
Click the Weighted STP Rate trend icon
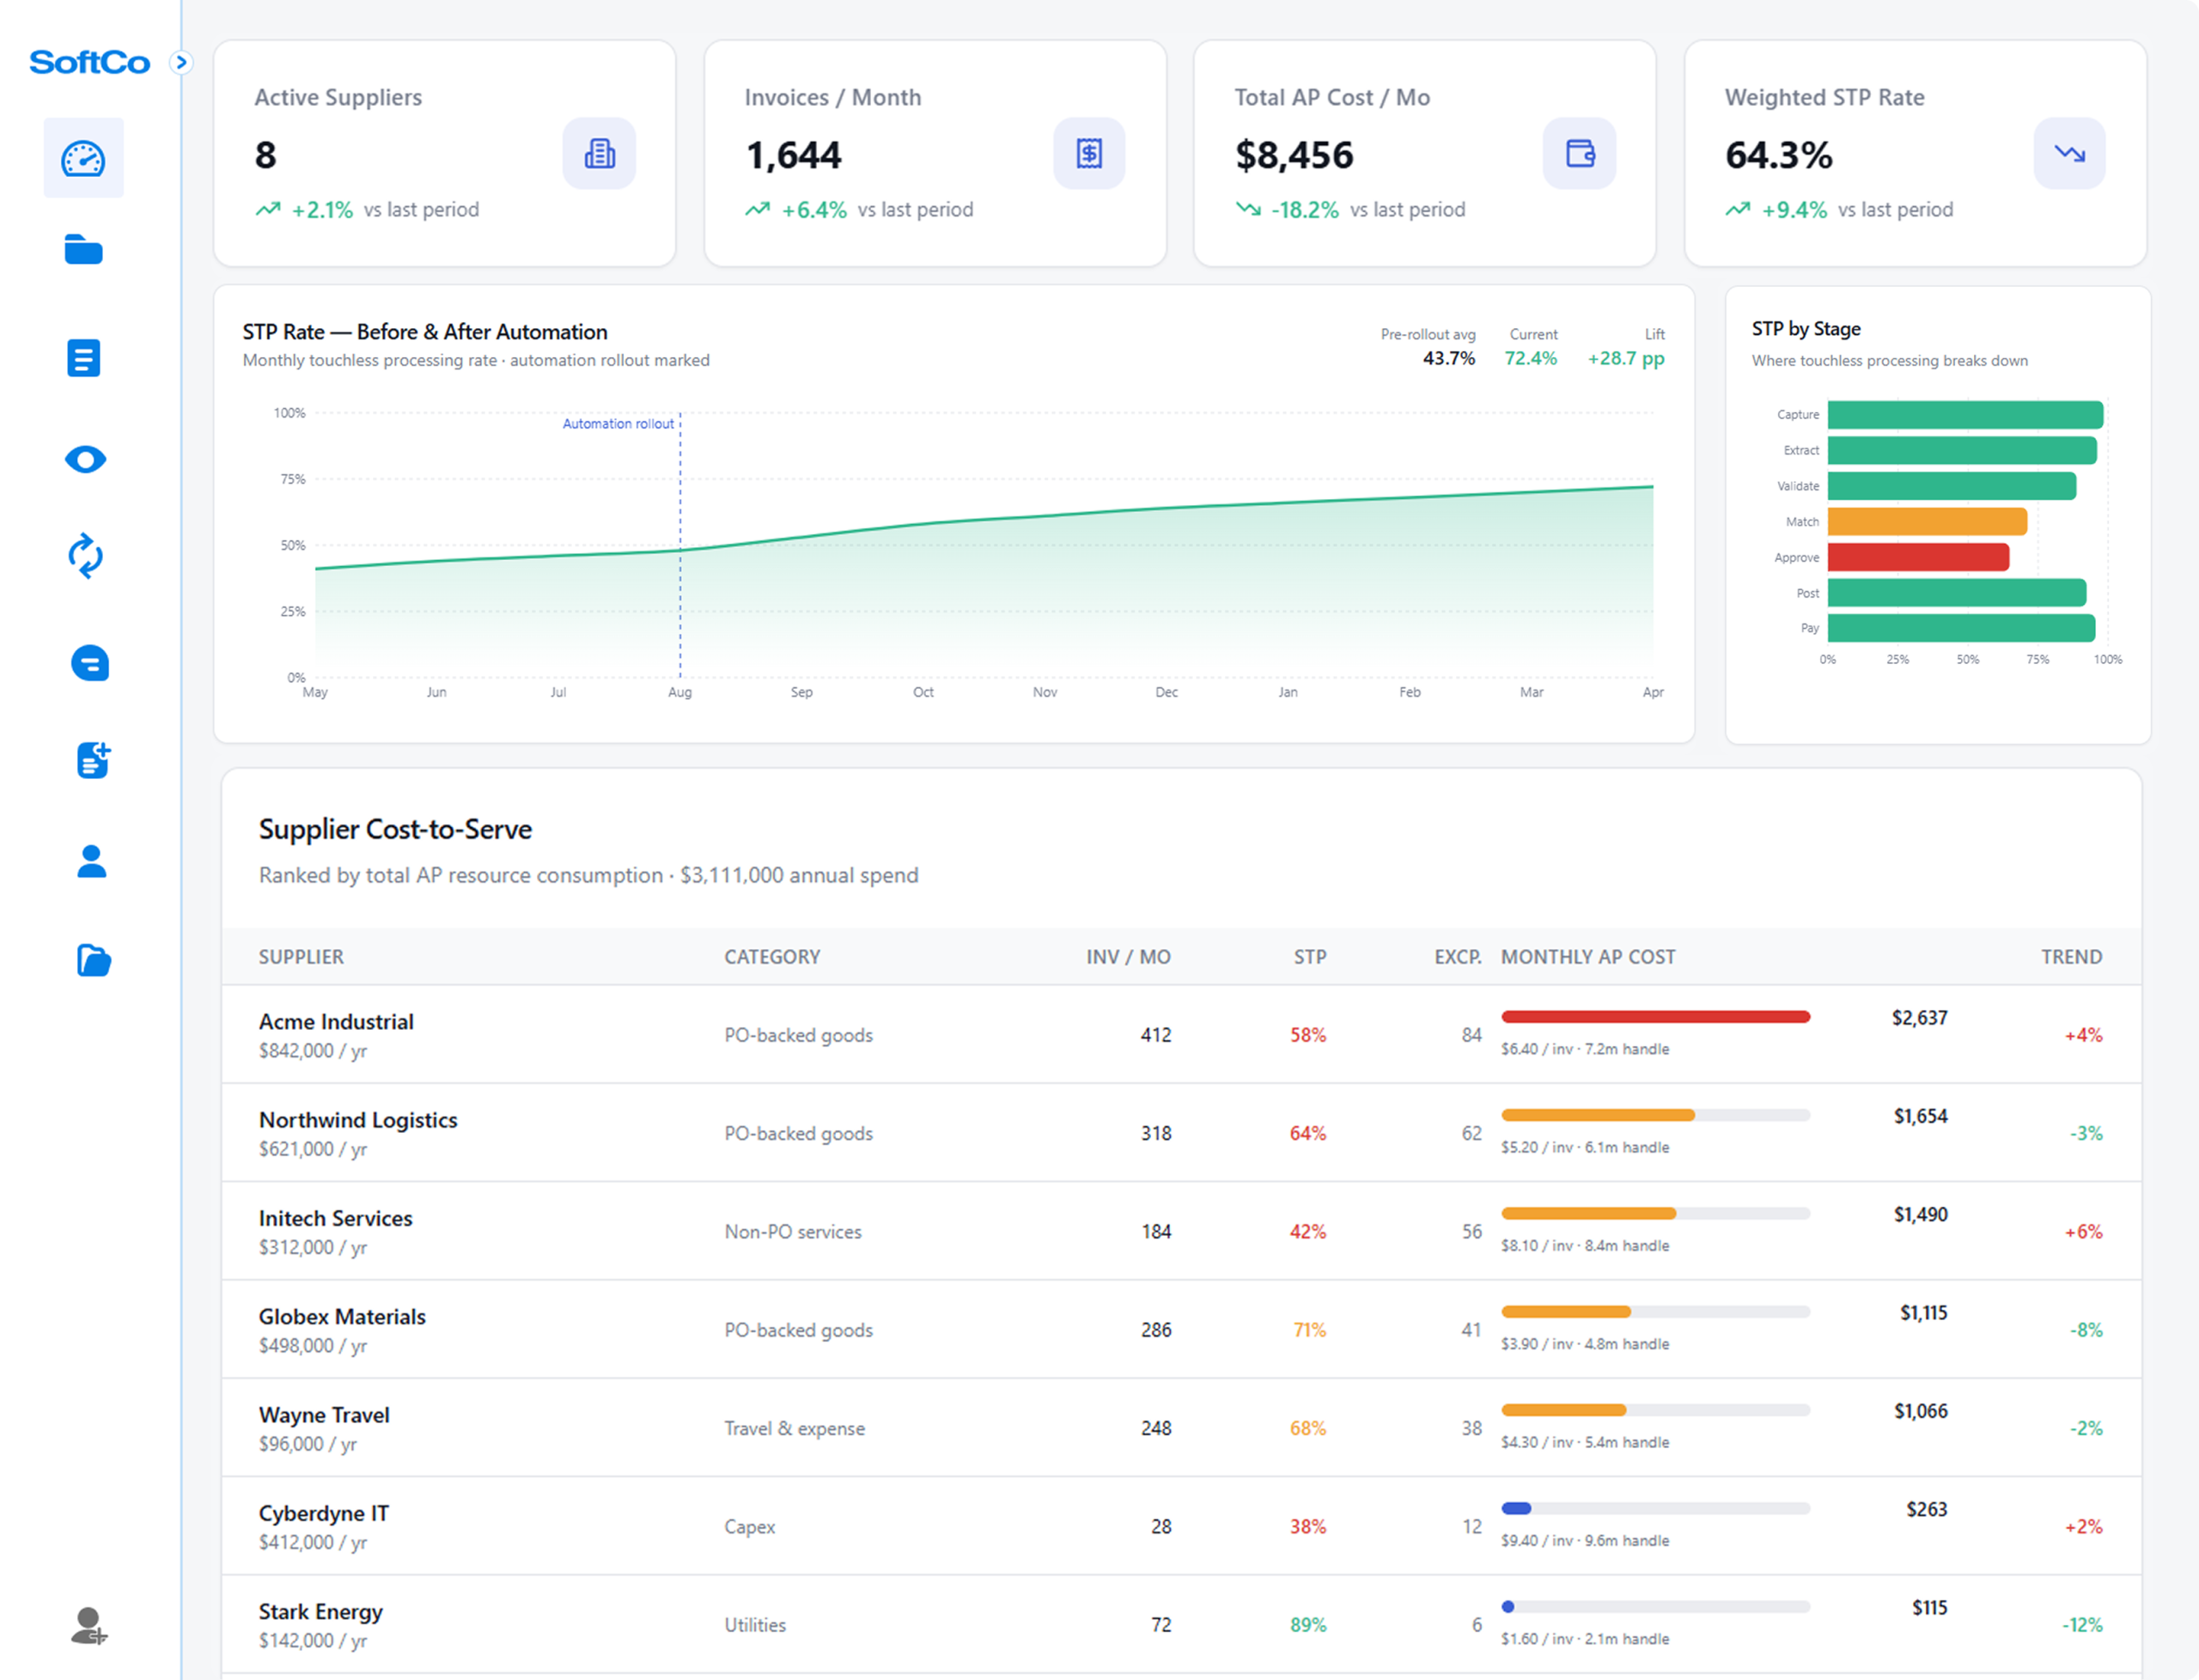(2069, 153)
